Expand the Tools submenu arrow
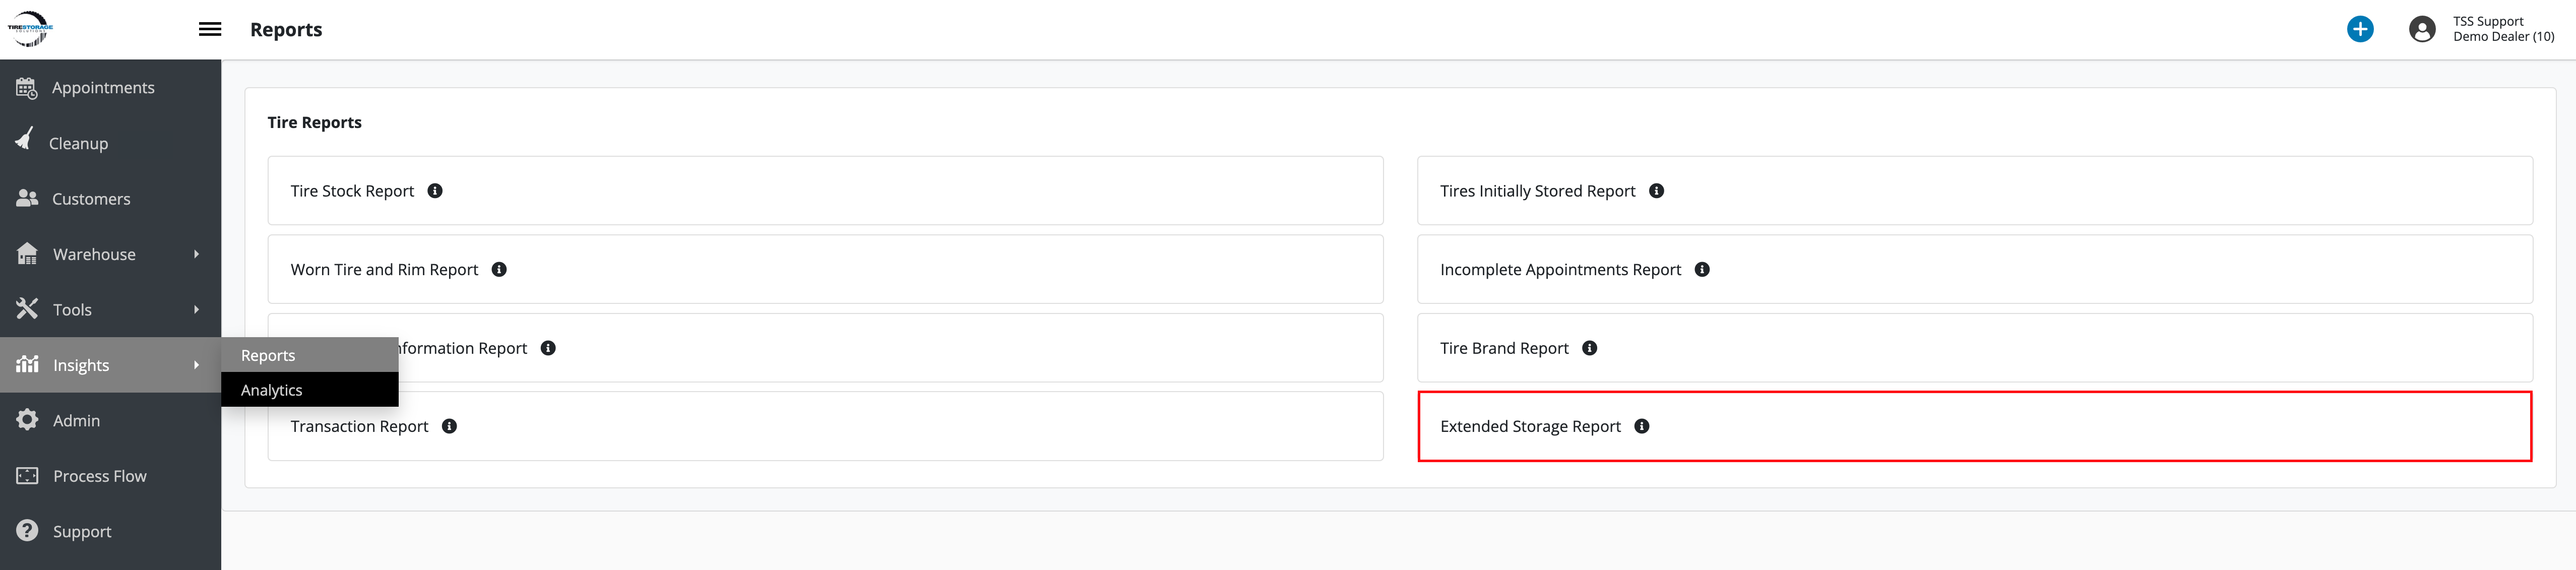This screenshot has width=2576, height=570. point(196,310)
